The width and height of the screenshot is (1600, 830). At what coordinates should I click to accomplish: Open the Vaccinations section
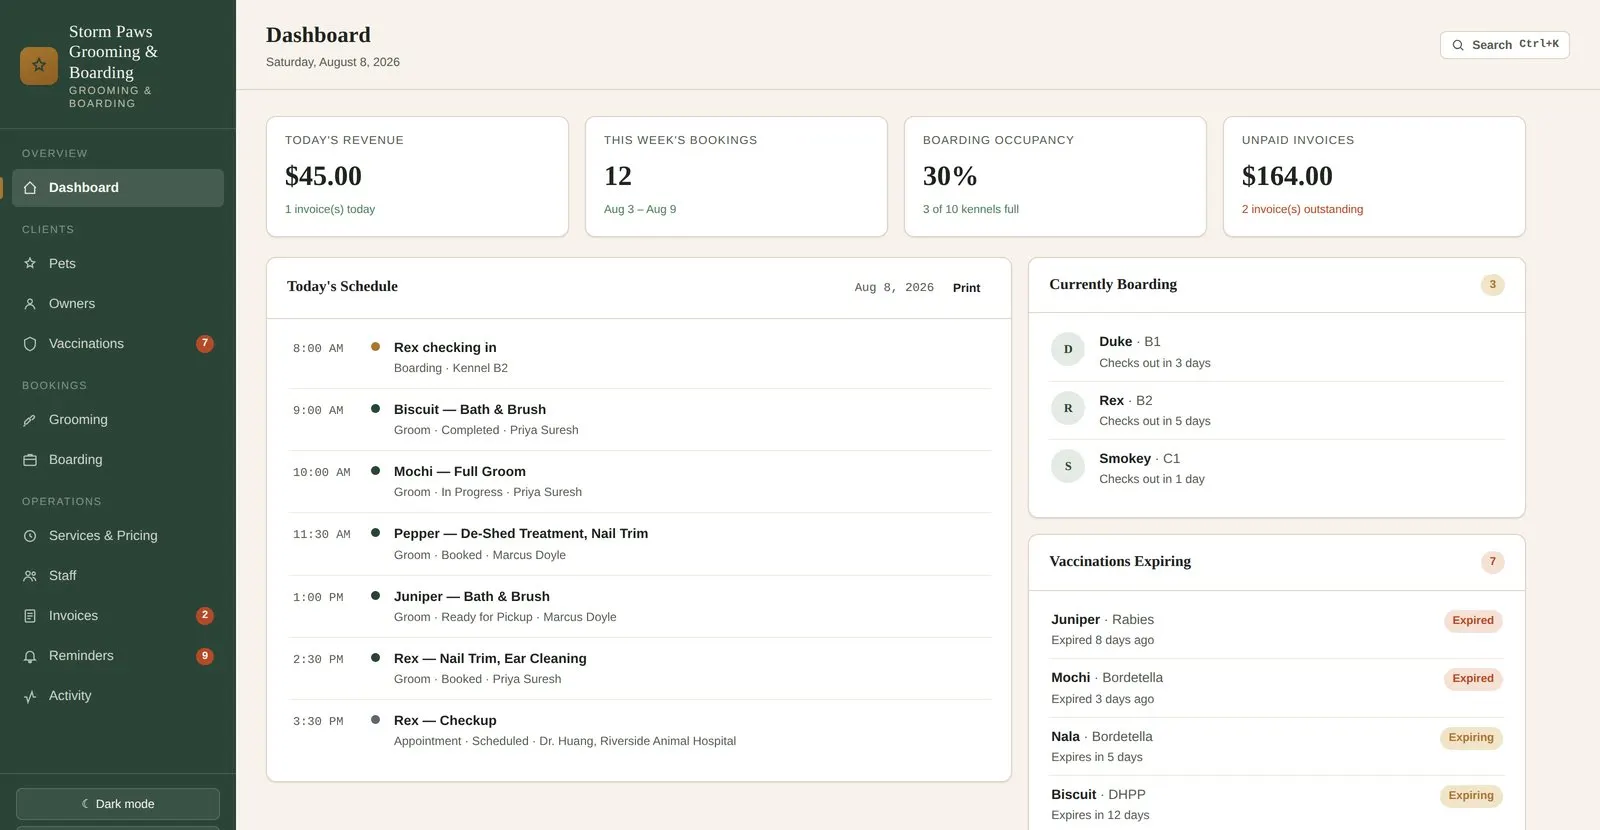pos(118,344)
